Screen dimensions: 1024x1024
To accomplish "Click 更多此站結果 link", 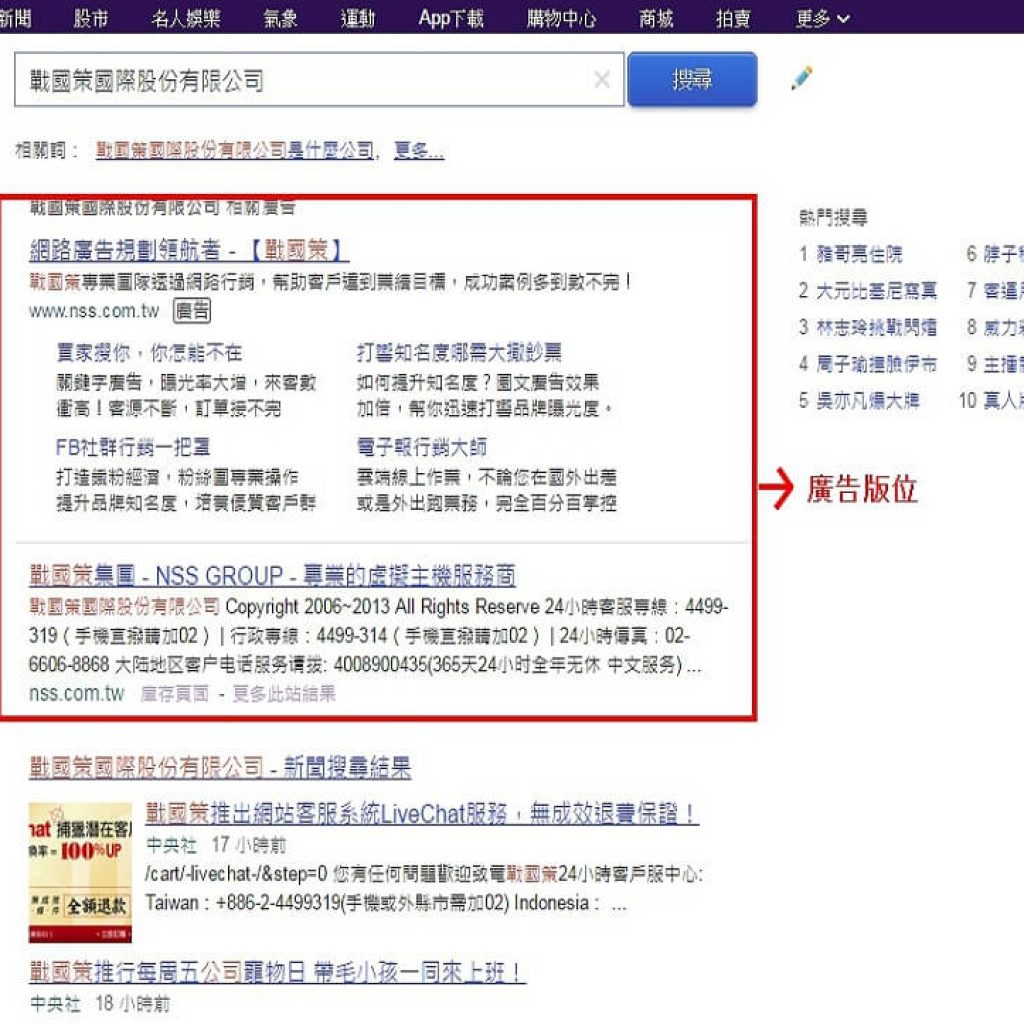I will pos(284,694).
